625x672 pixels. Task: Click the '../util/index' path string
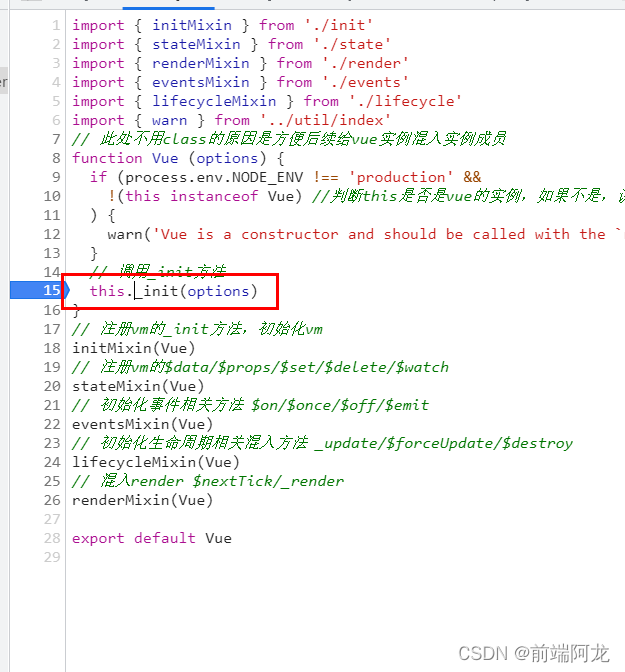tap(325, 120)
